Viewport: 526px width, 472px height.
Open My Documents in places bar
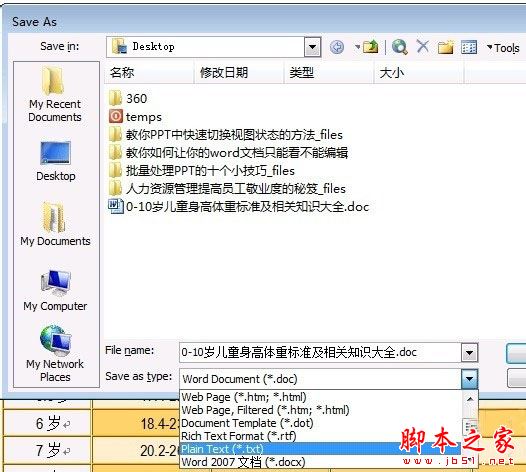[55, 224]
